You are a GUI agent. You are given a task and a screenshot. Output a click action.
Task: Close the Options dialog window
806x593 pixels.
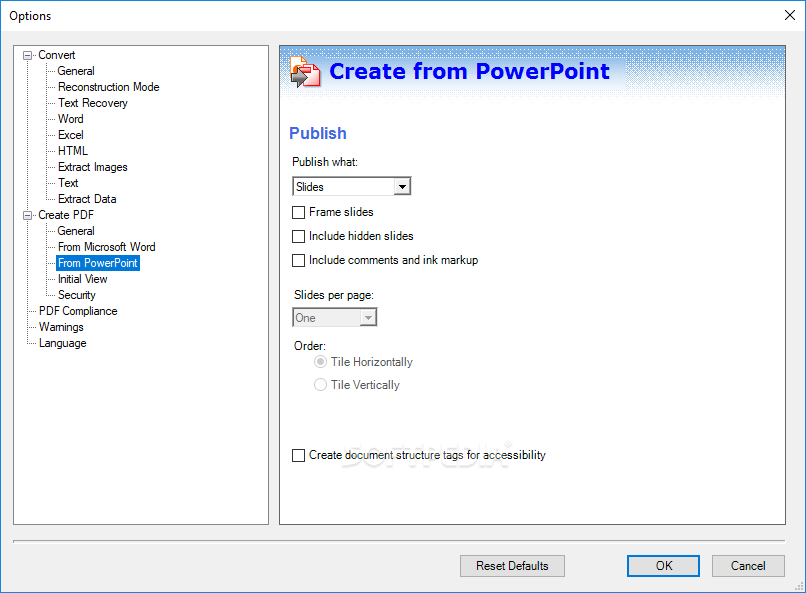790,15
